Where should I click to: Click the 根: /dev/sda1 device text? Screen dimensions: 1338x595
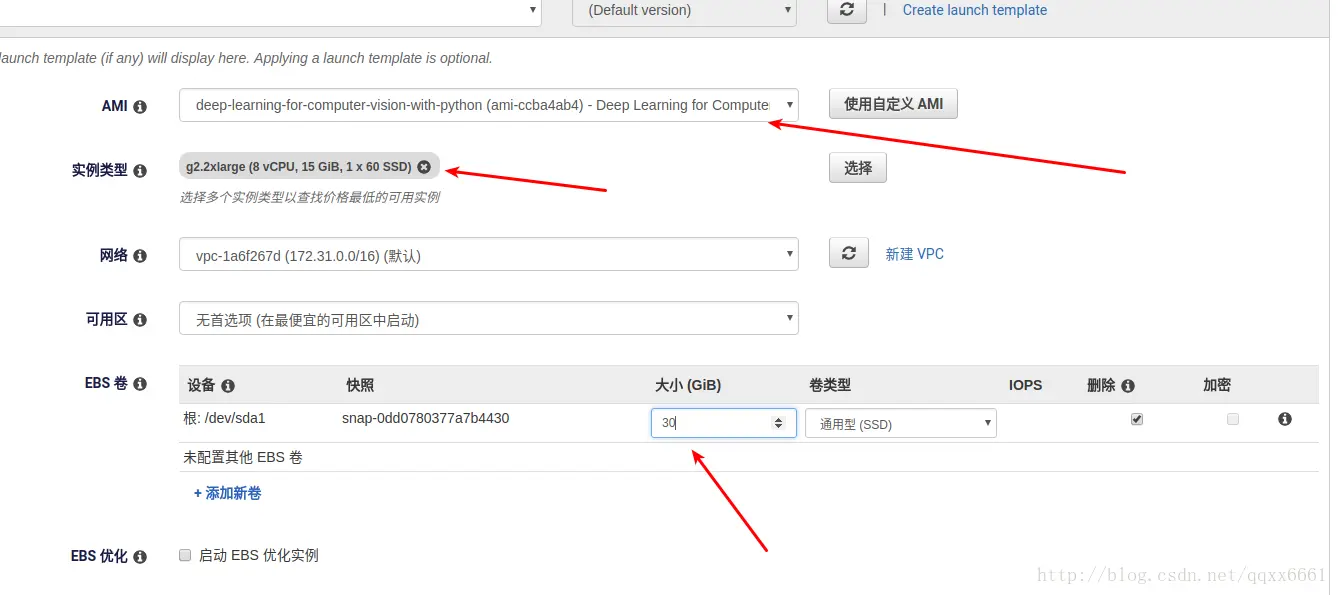pyautogui.click(x=224, y=418)
